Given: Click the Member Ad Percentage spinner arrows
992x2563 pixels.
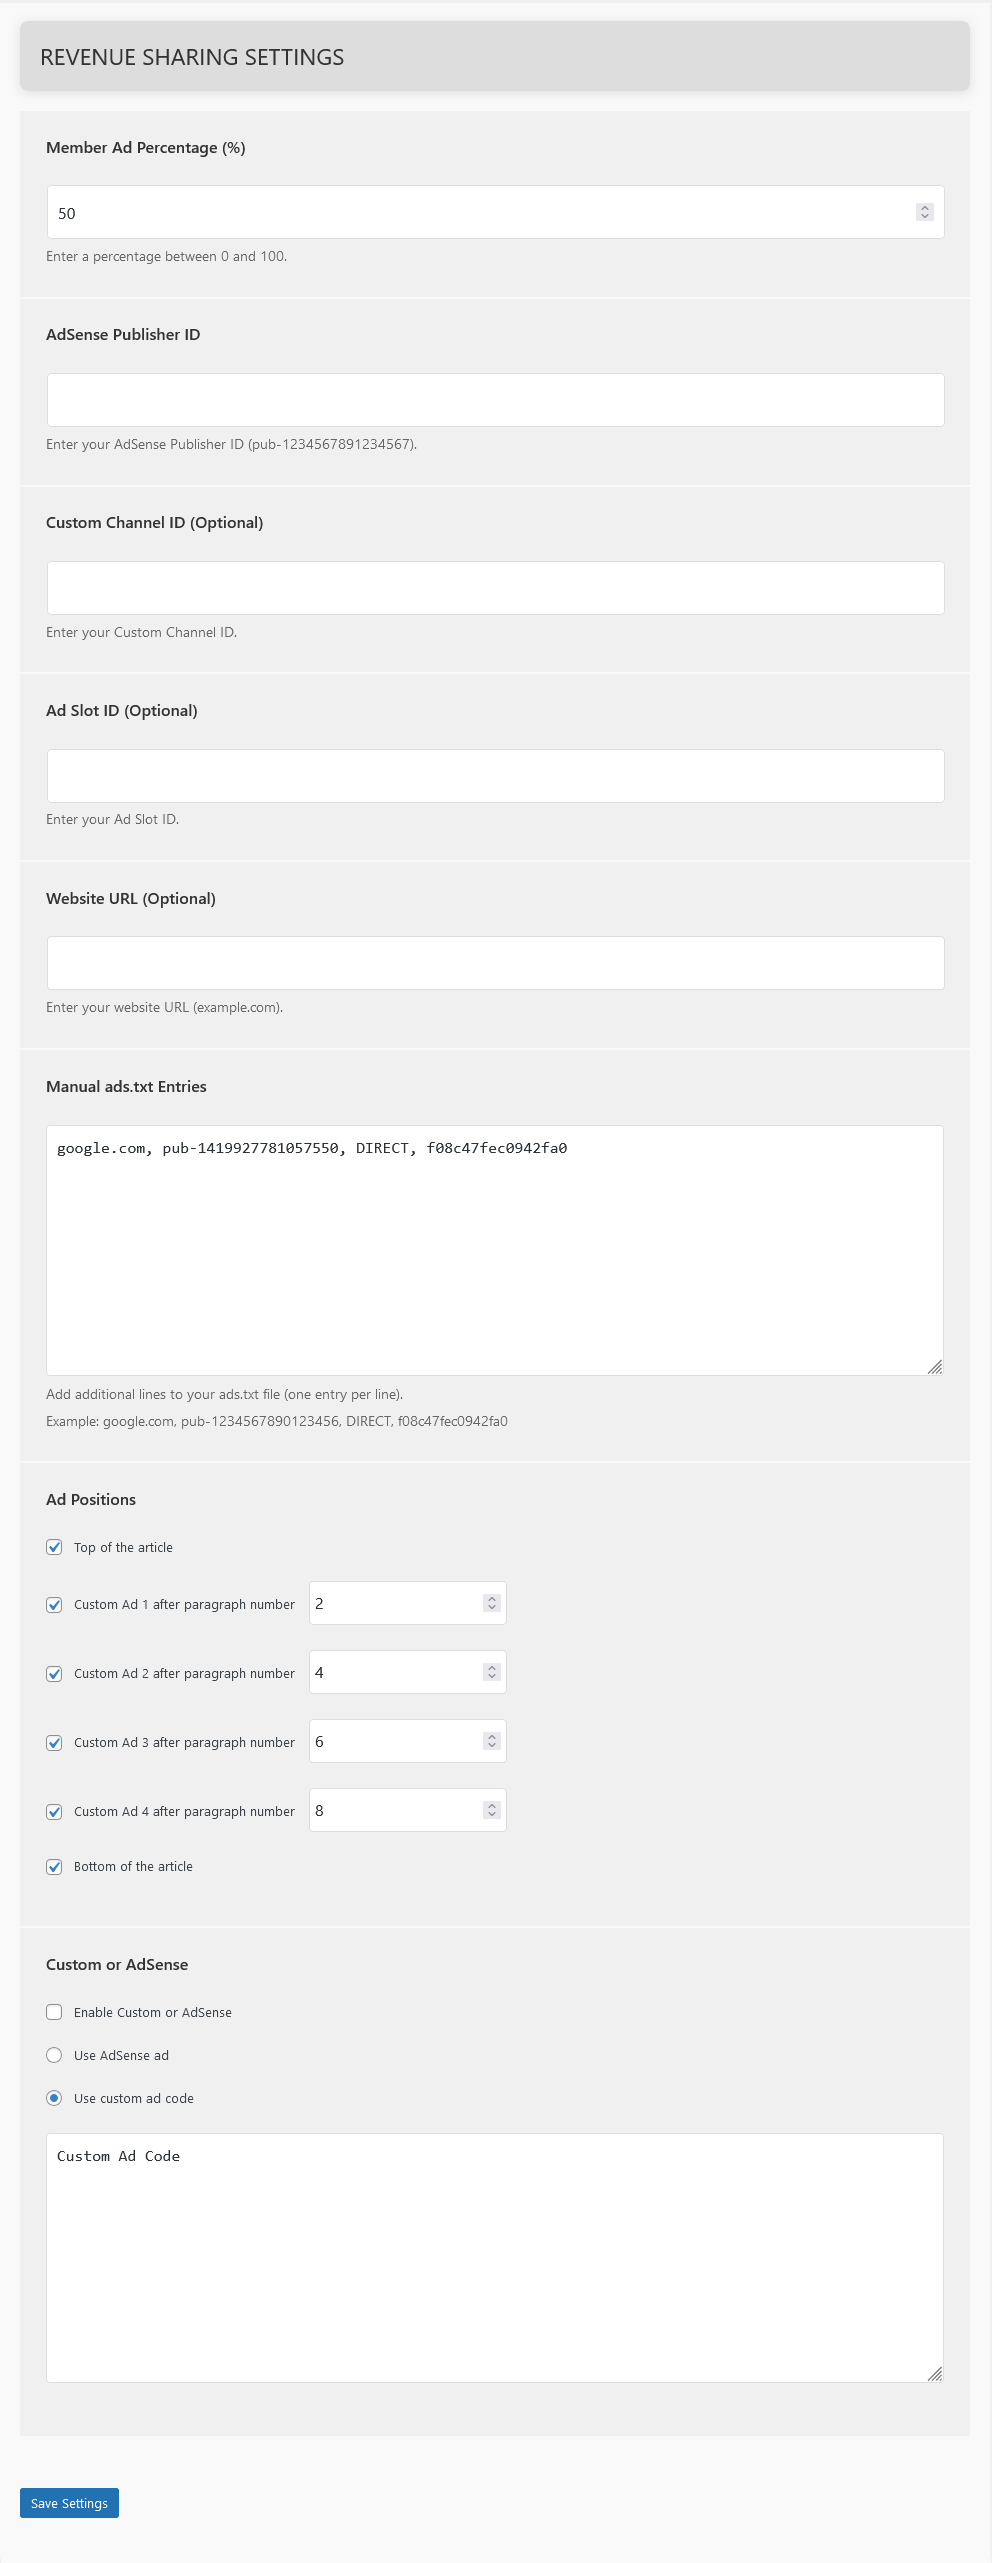Looking at the screenshot, I should pos(924,212).
